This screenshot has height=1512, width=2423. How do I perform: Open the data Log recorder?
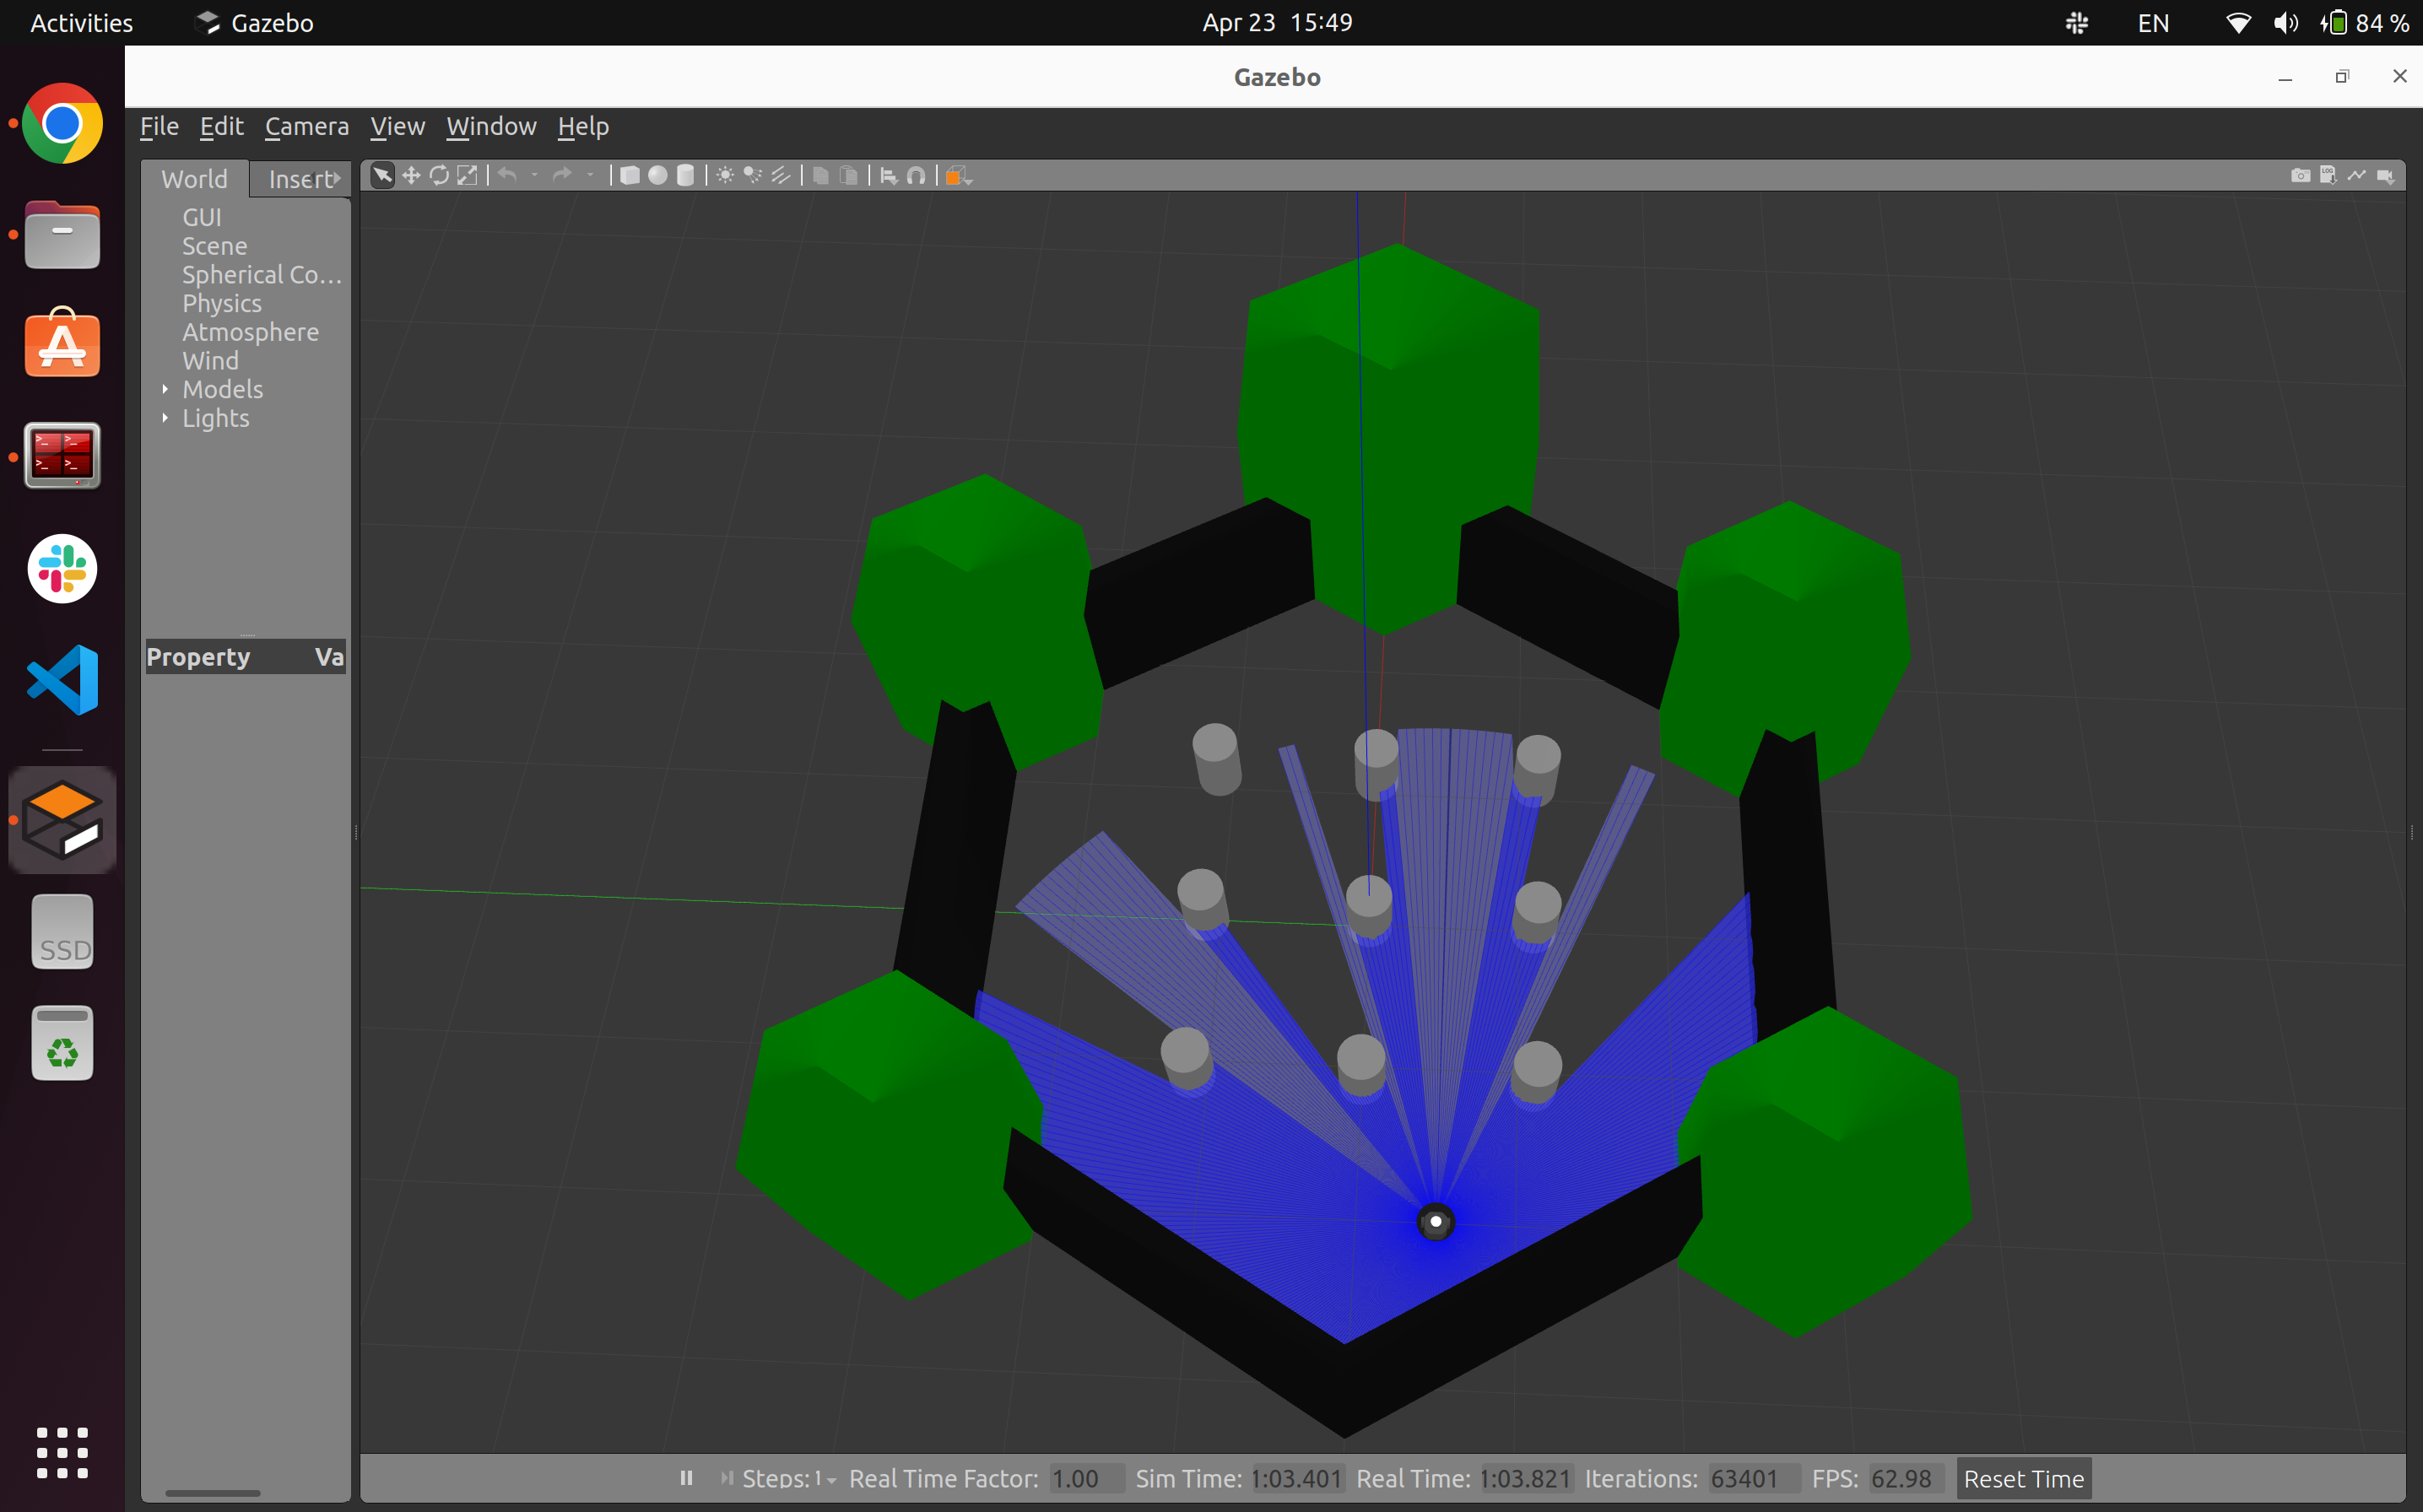click(x=2328, y=176)
